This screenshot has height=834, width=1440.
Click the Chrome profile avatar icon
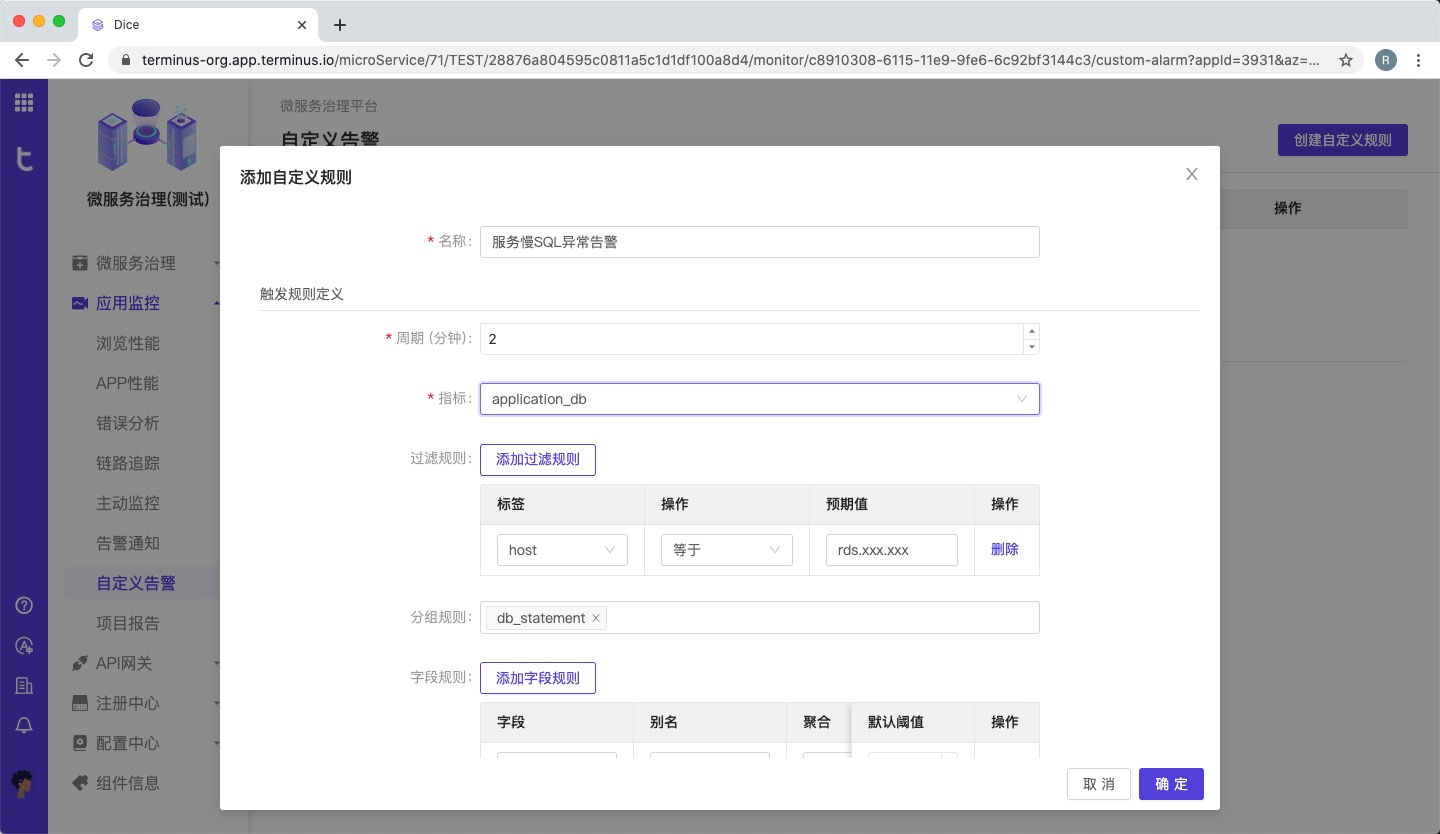1386,60
